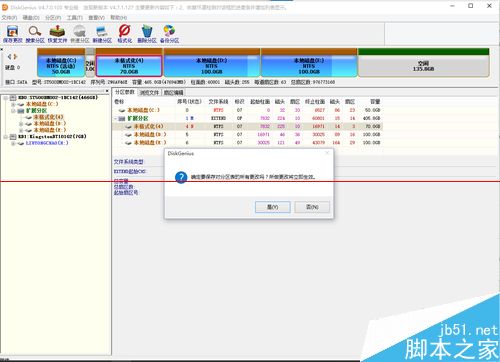Collapse 扩展分区 row in partition table
Screen dimensions: 500x362
(x=115, y=118)
